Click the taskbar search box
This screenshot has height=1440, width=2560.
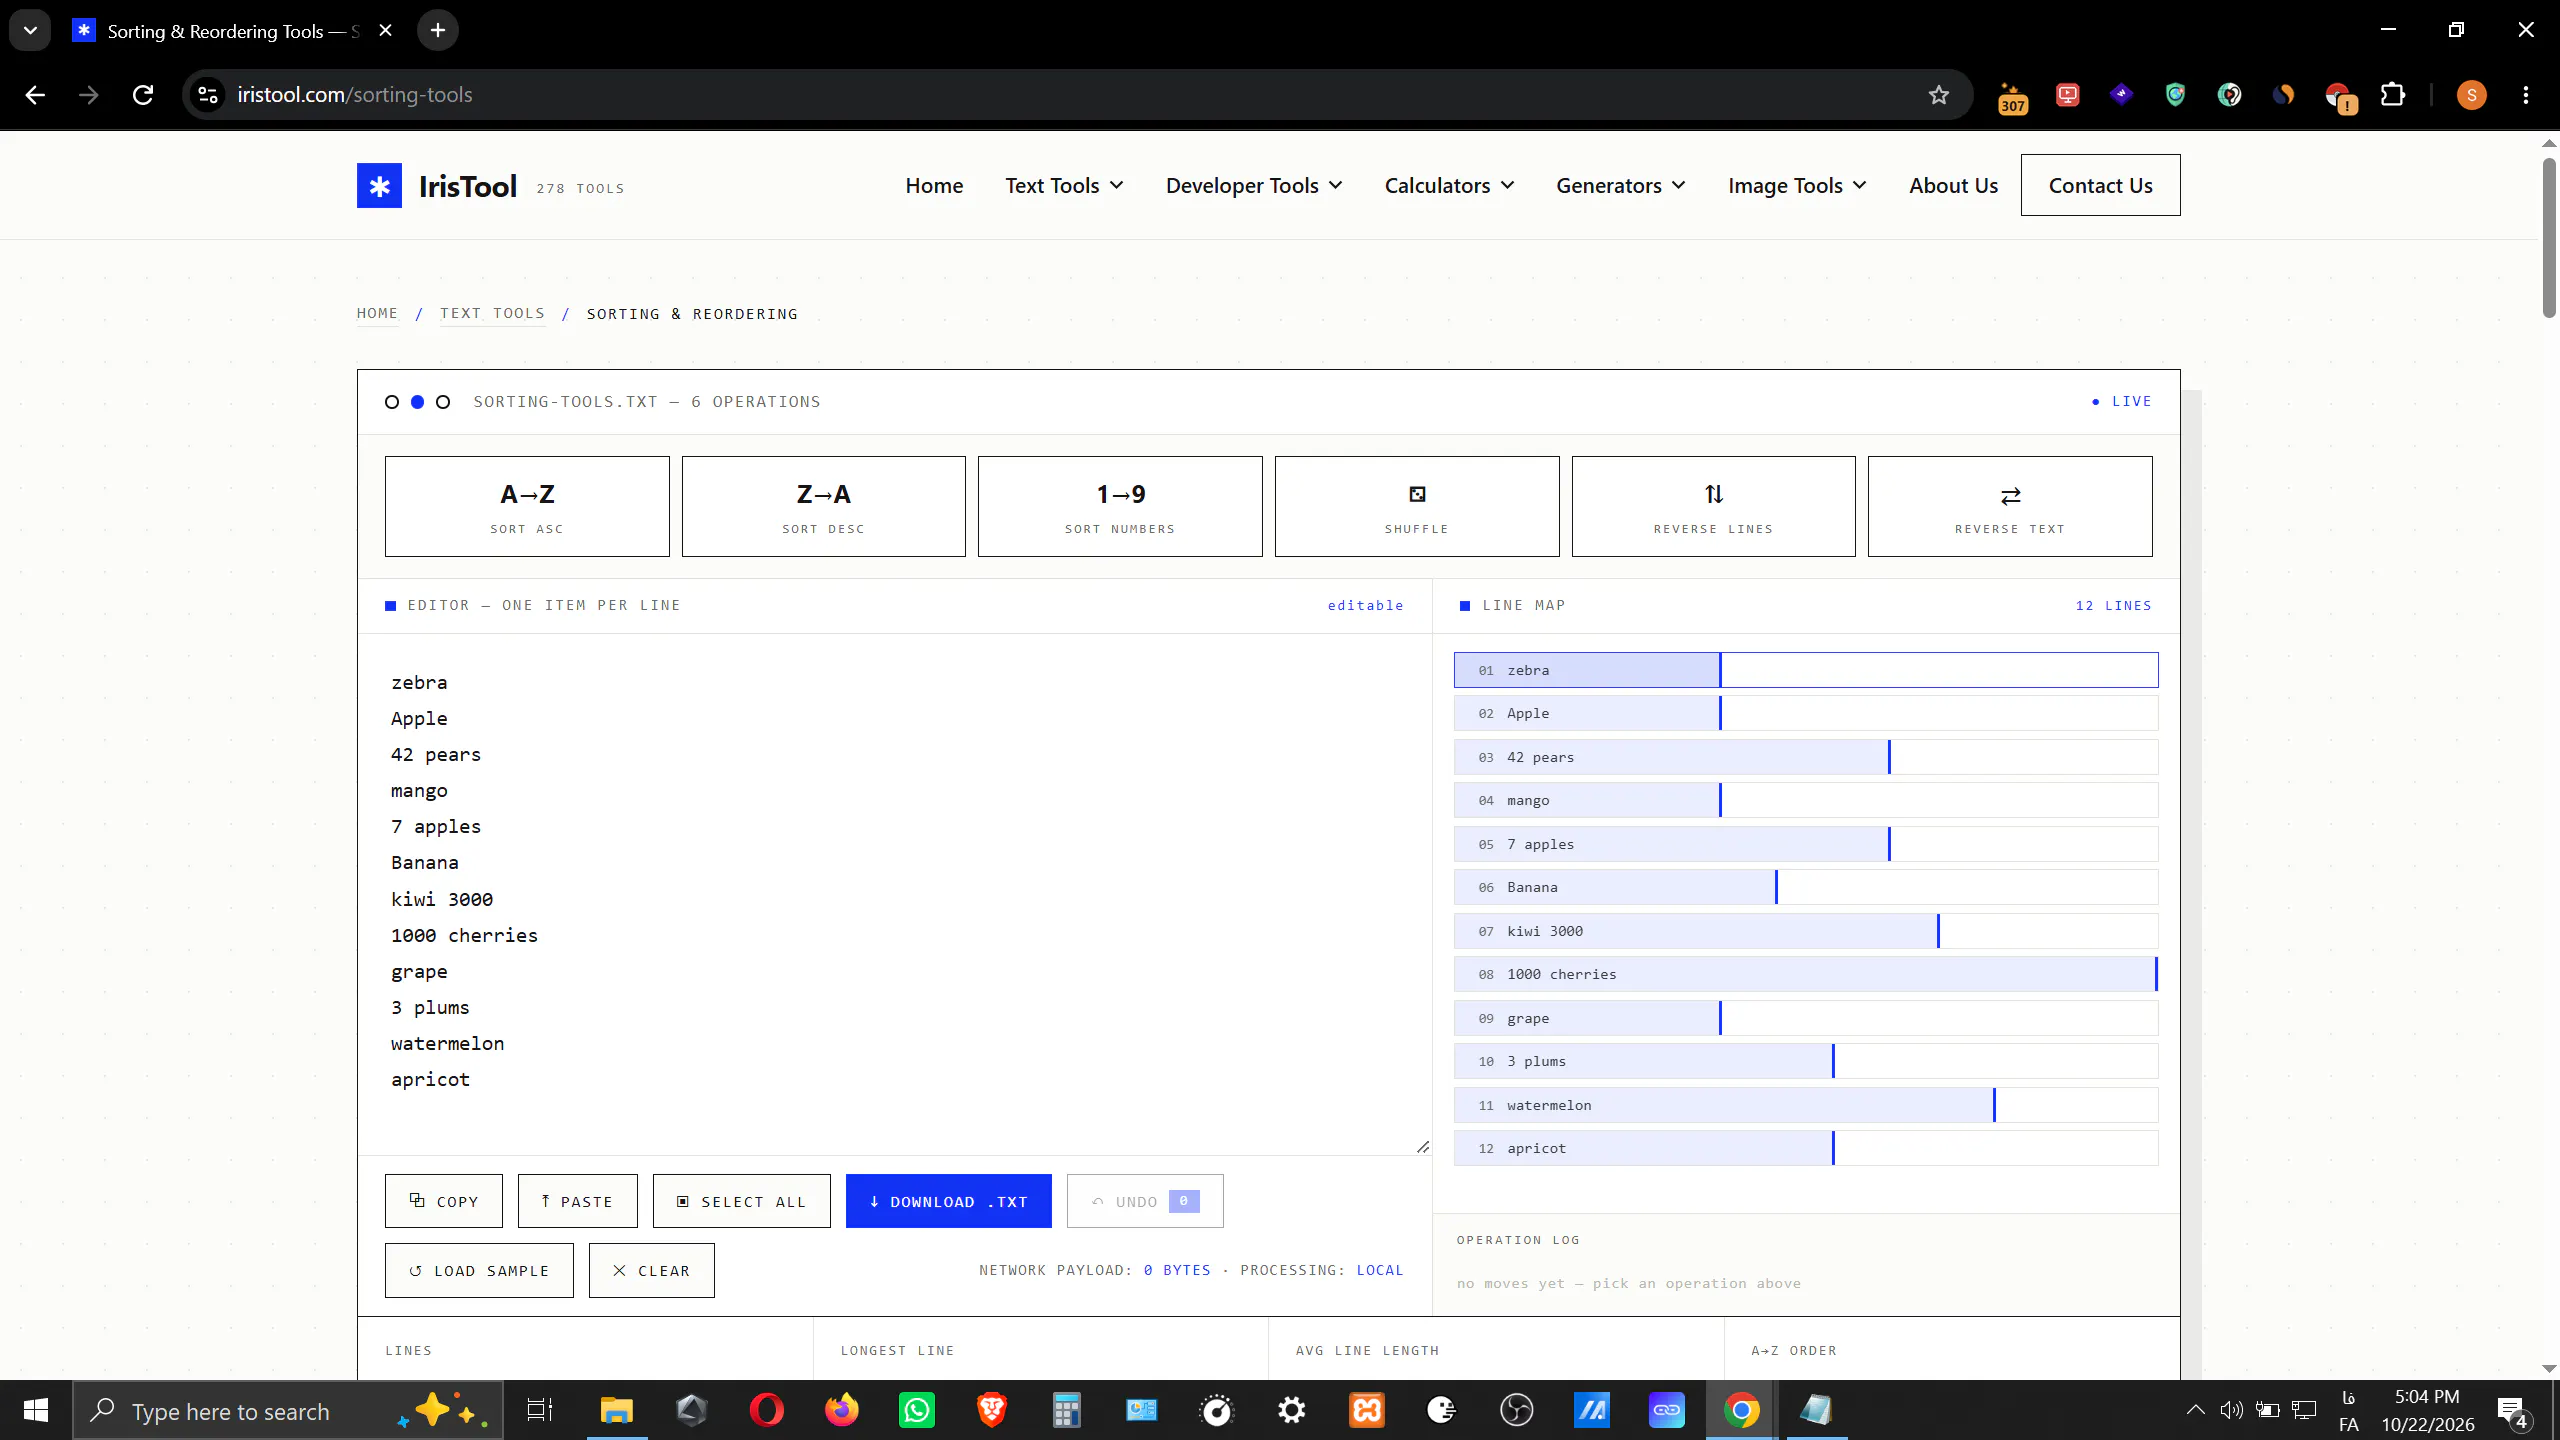click(x=288, y=1411)
